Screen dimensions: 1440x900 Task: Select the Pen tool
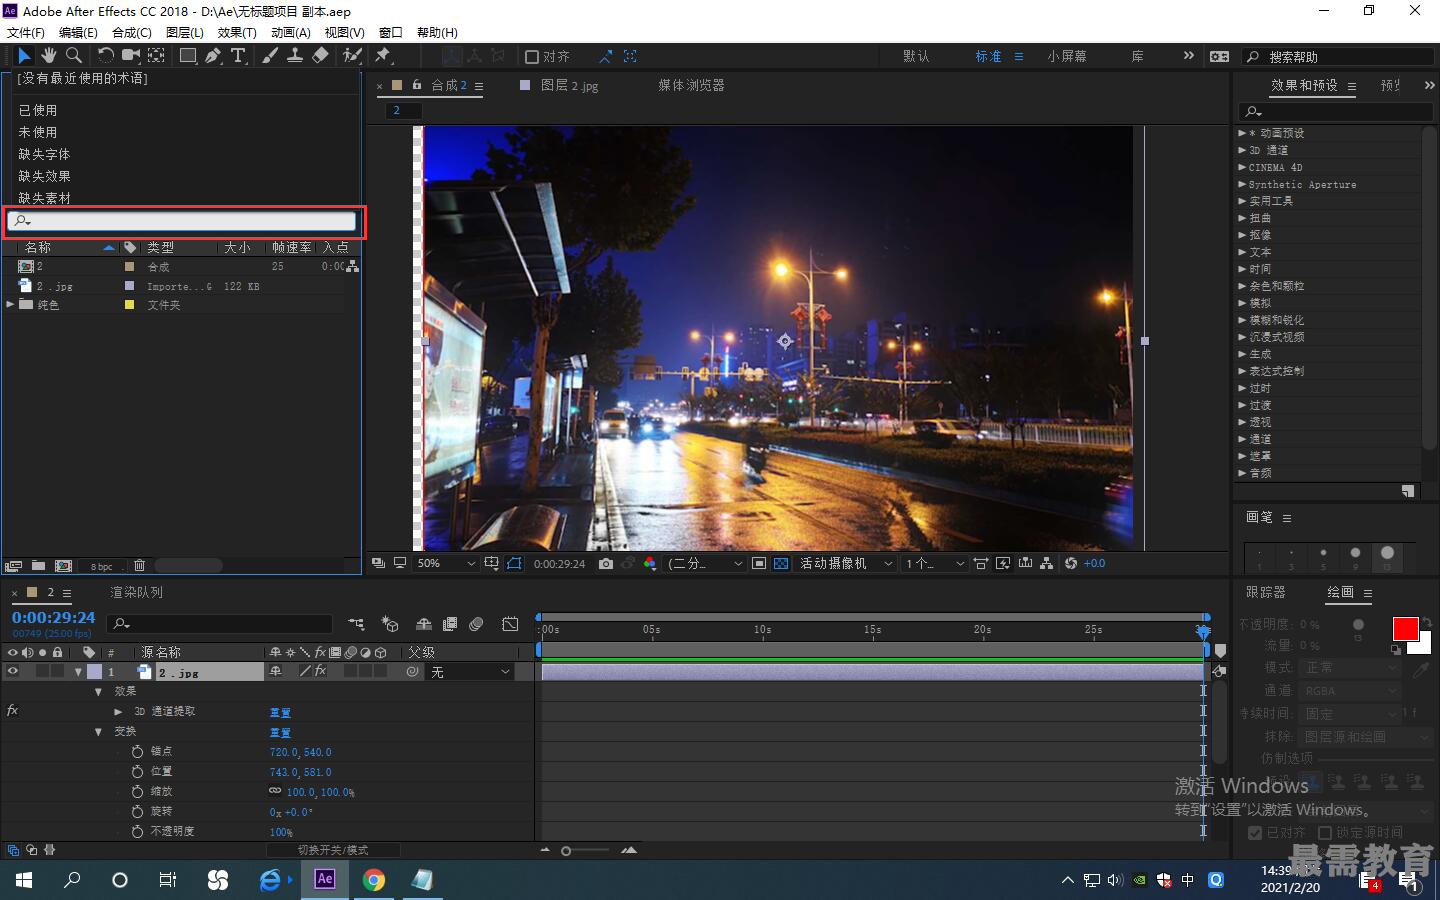click(213, 56)
